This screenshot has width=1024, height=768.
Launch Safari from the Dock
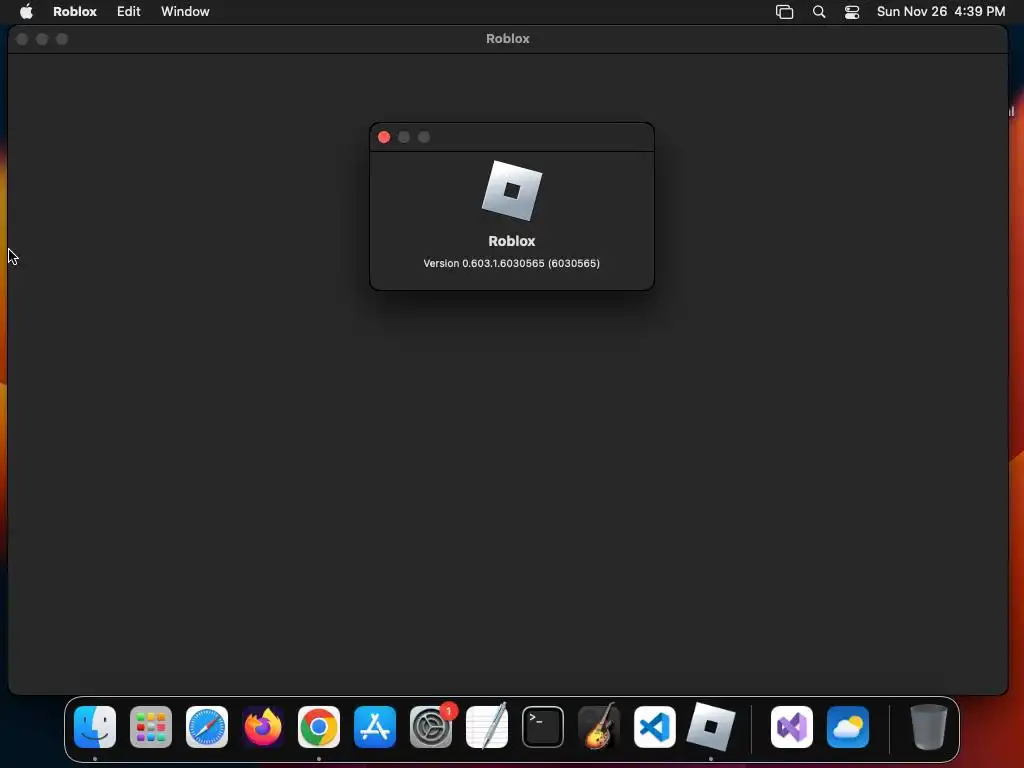tap(207, 727)
